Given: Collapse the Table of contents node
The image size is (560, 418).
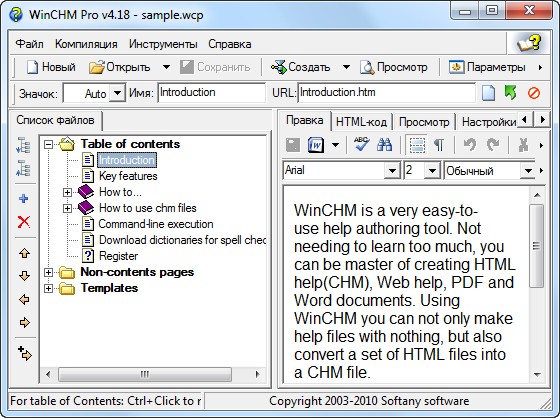Looking at the screenshot, I should pos(48,144).
